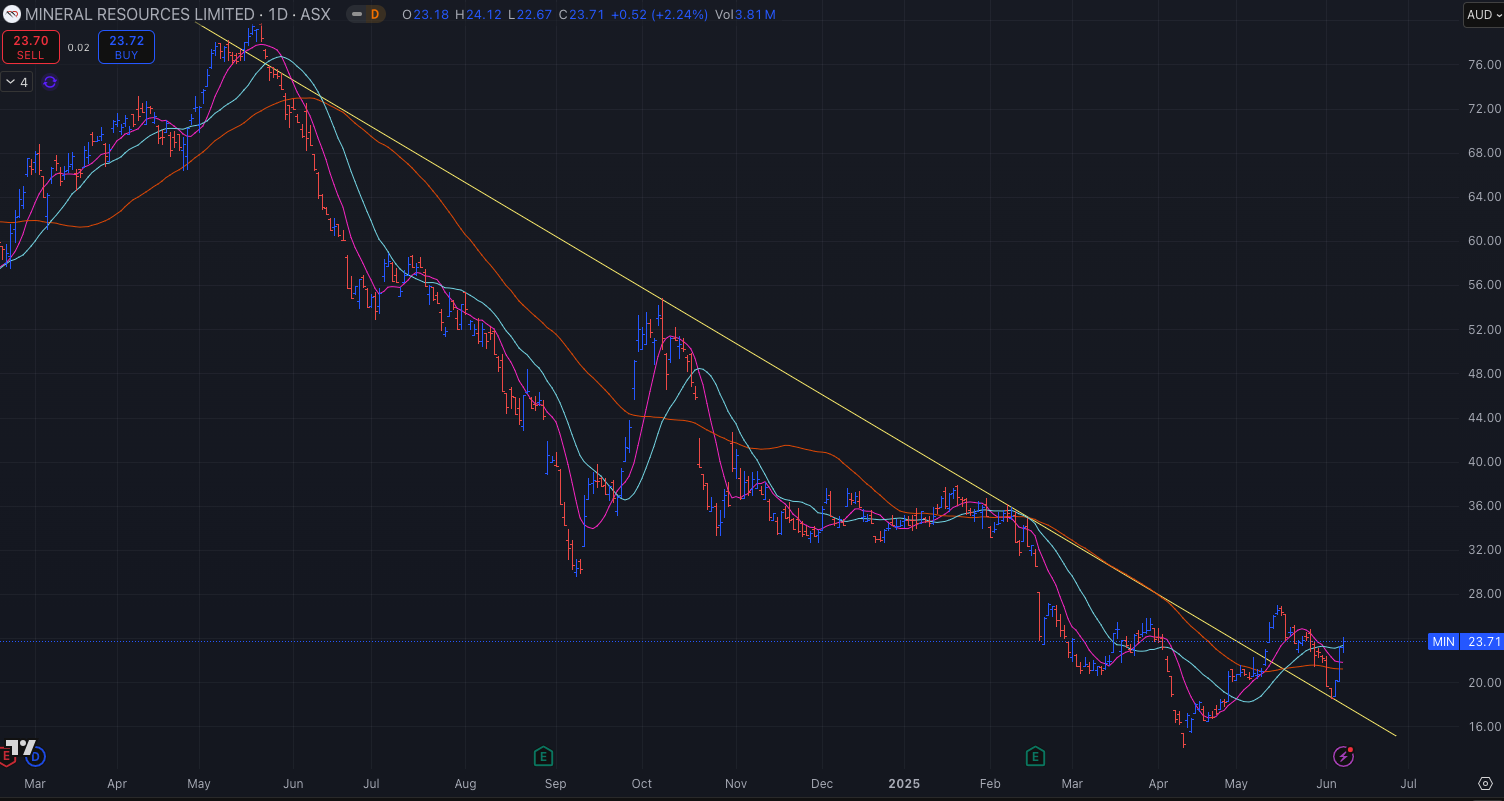Click the purple lightning upcoming event marker

click(x=1345, y=755)
